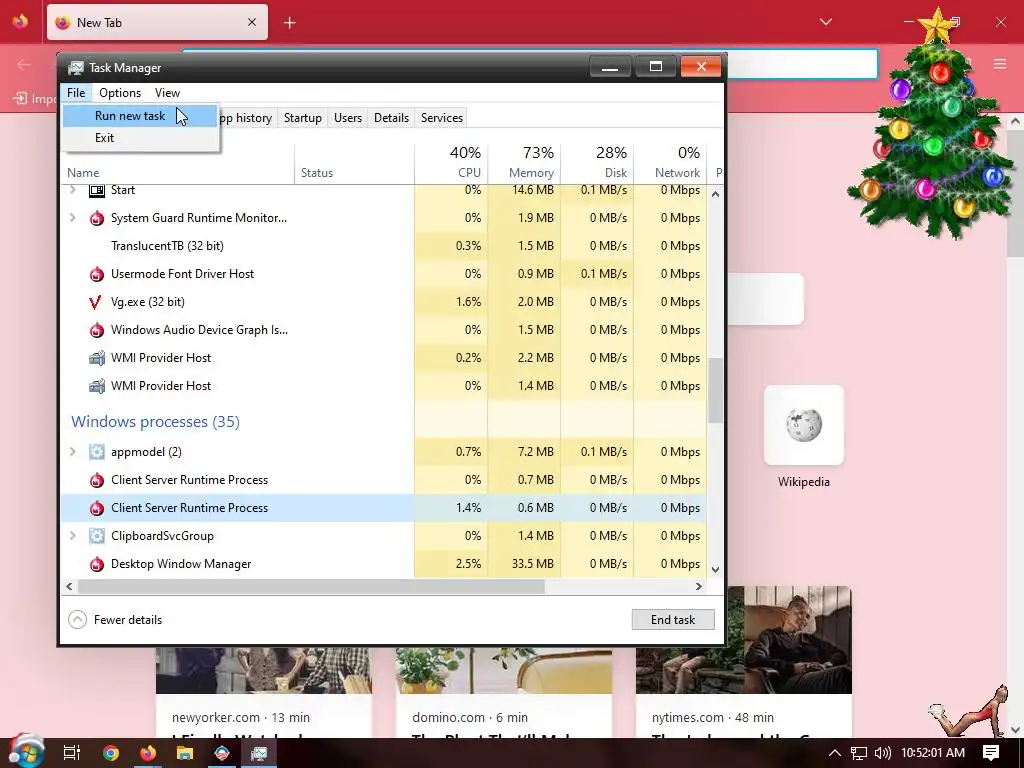Click the File menu header

pyautogui.click(x=76, y=93)
